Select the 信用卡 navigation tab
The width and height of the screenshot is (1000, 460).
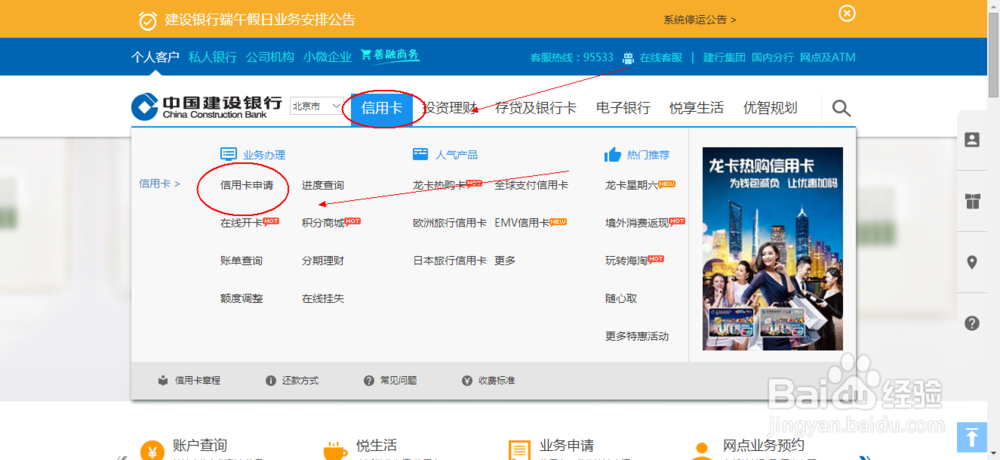[381, 108]
